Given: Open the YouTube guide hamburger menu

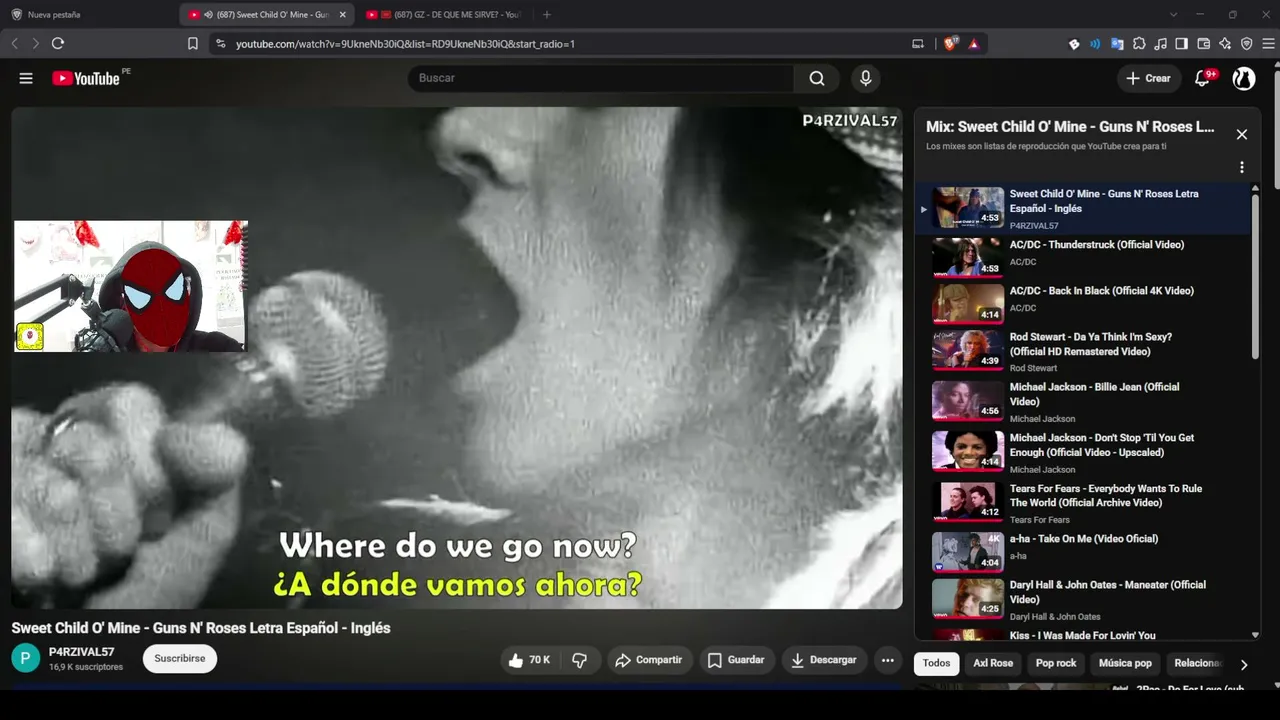Looking at the screenshot, I should point(26,78).
